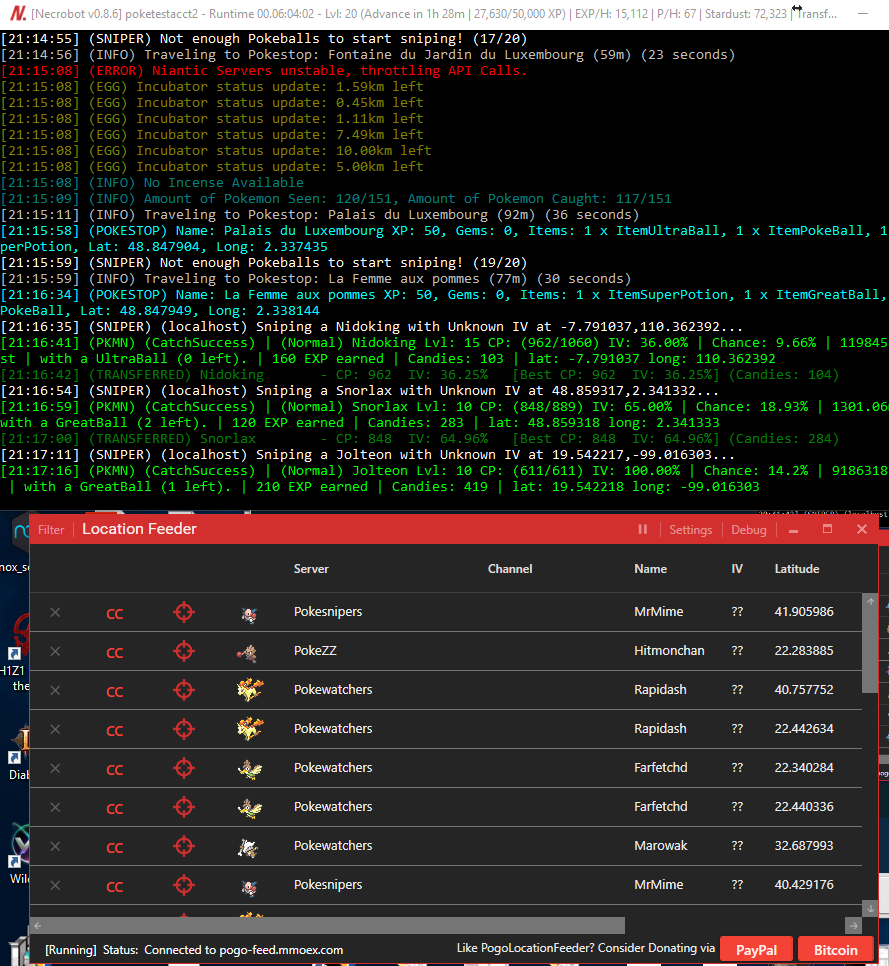Viewport: 889px width, 966px height.
Task: Maximize the Location Feeder window
Action: click(827, 529)
